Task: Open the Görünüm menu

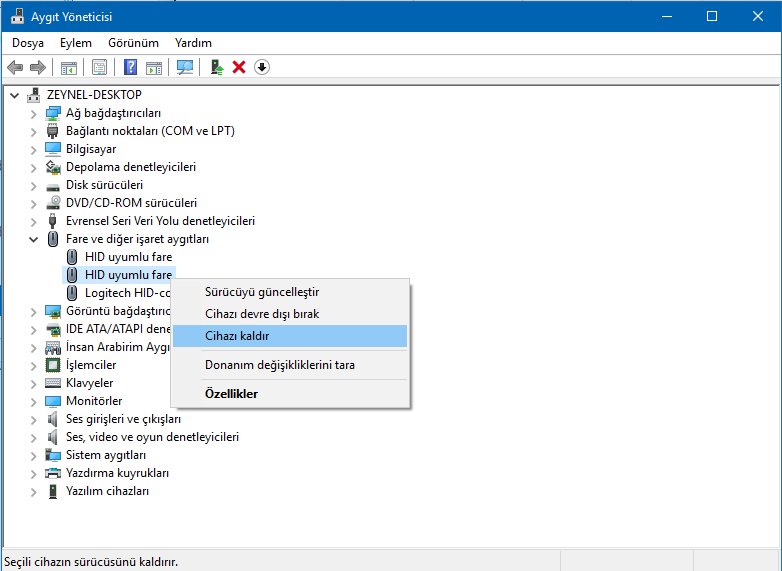Action: (x=133, y=43)
